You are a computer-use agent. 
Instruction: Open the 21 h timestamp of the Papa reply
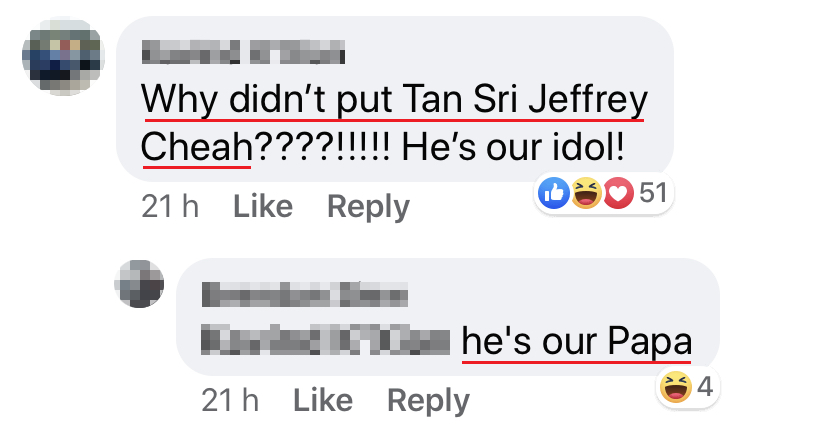tap(230, 400)
